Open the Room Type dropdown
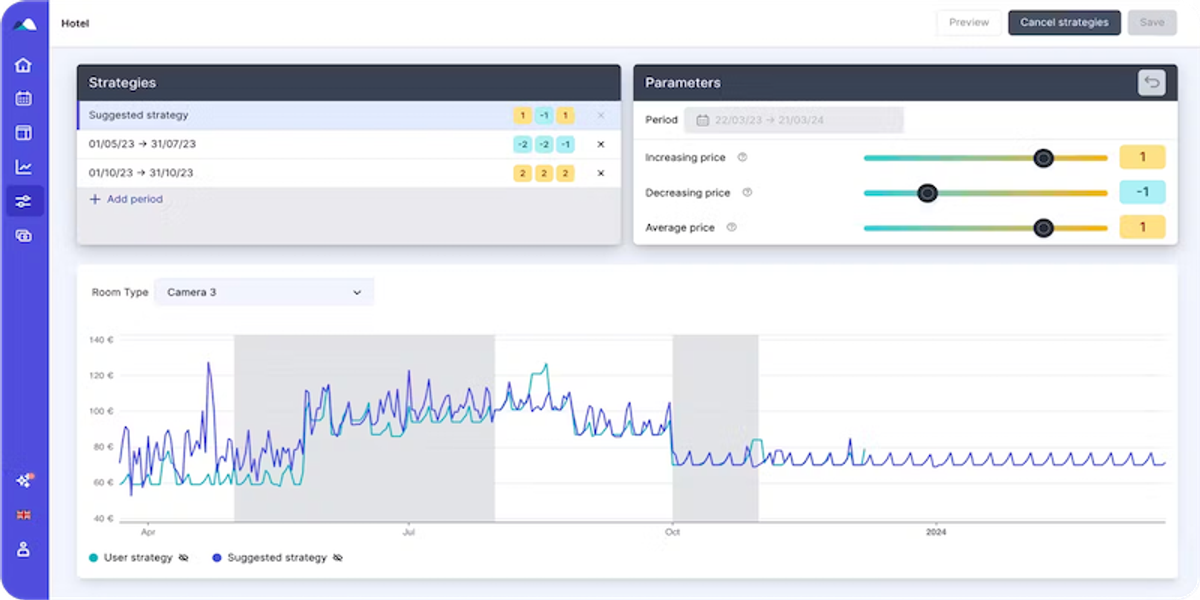 click(264, 292)
